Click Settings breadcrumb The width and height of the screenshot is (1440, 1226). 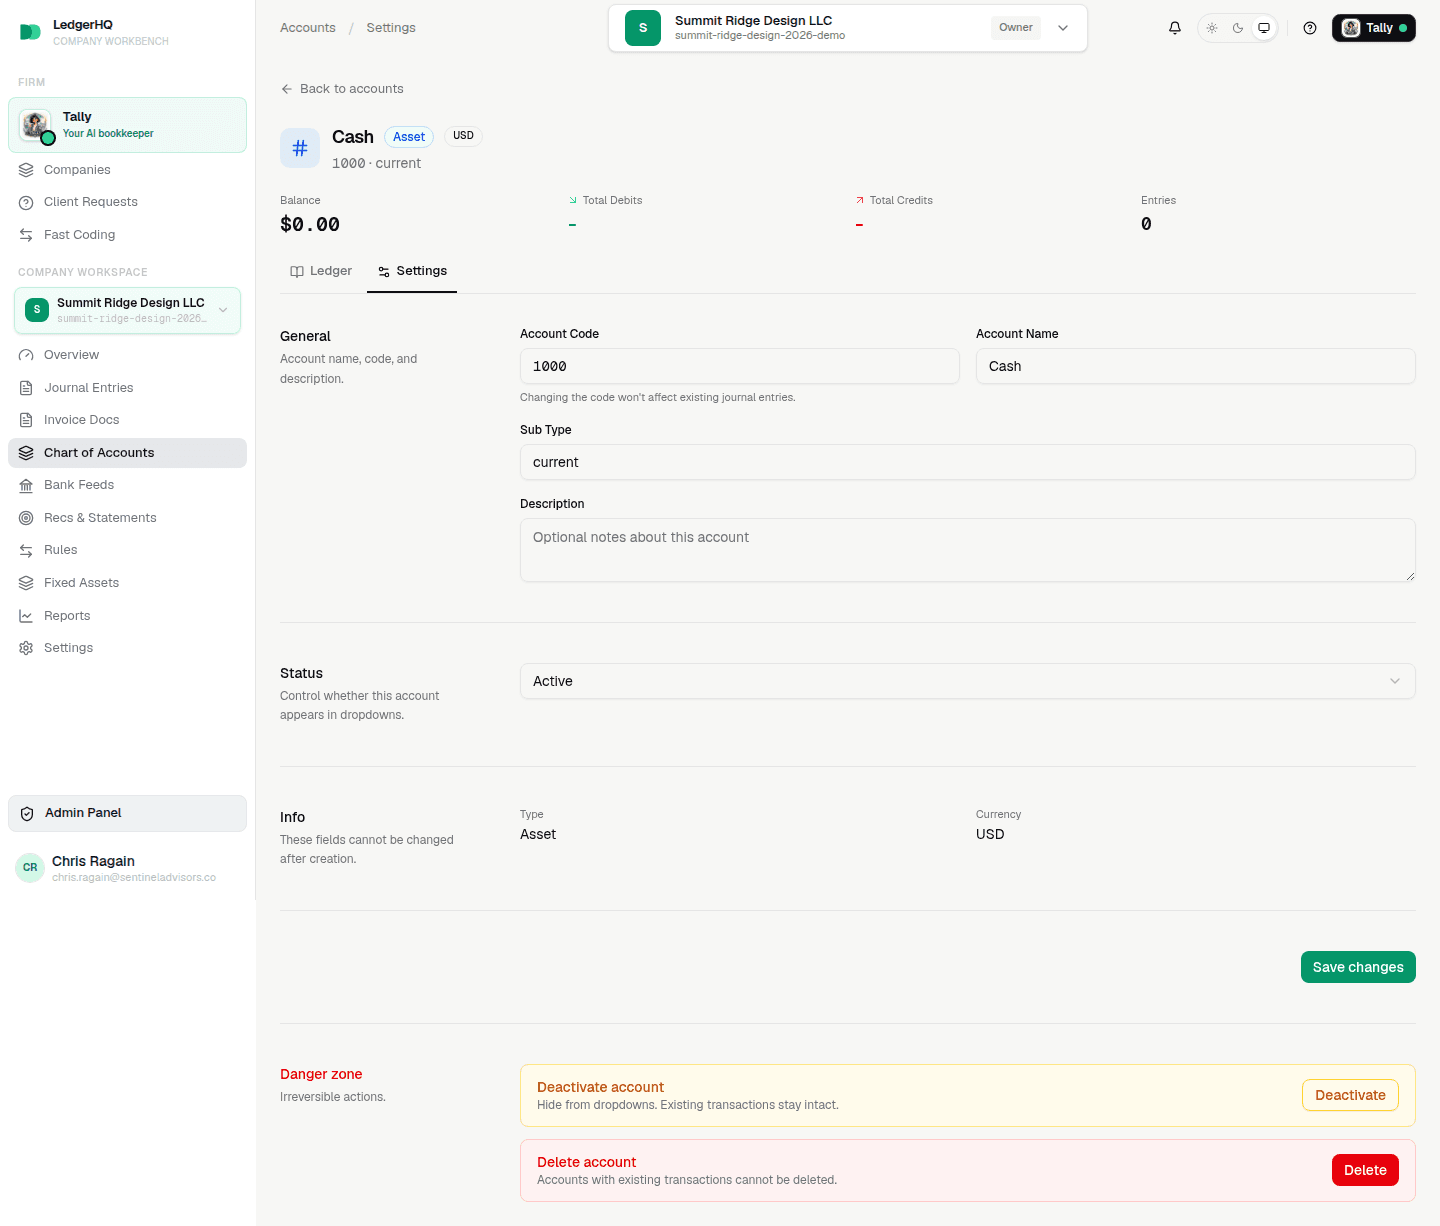click(391, 28)
